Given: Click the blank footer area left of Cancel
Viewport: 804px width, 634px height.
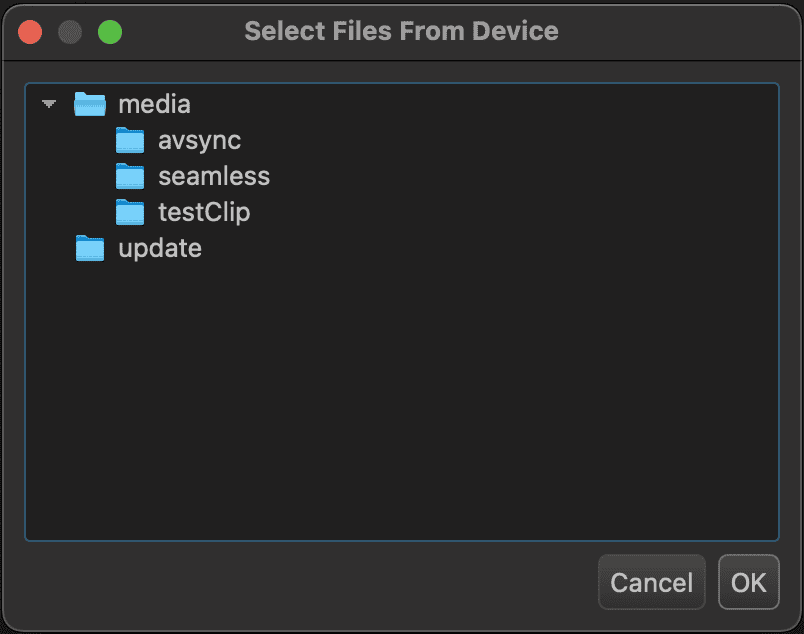Looking at the screenshot, I should click(x=300, y=582).
